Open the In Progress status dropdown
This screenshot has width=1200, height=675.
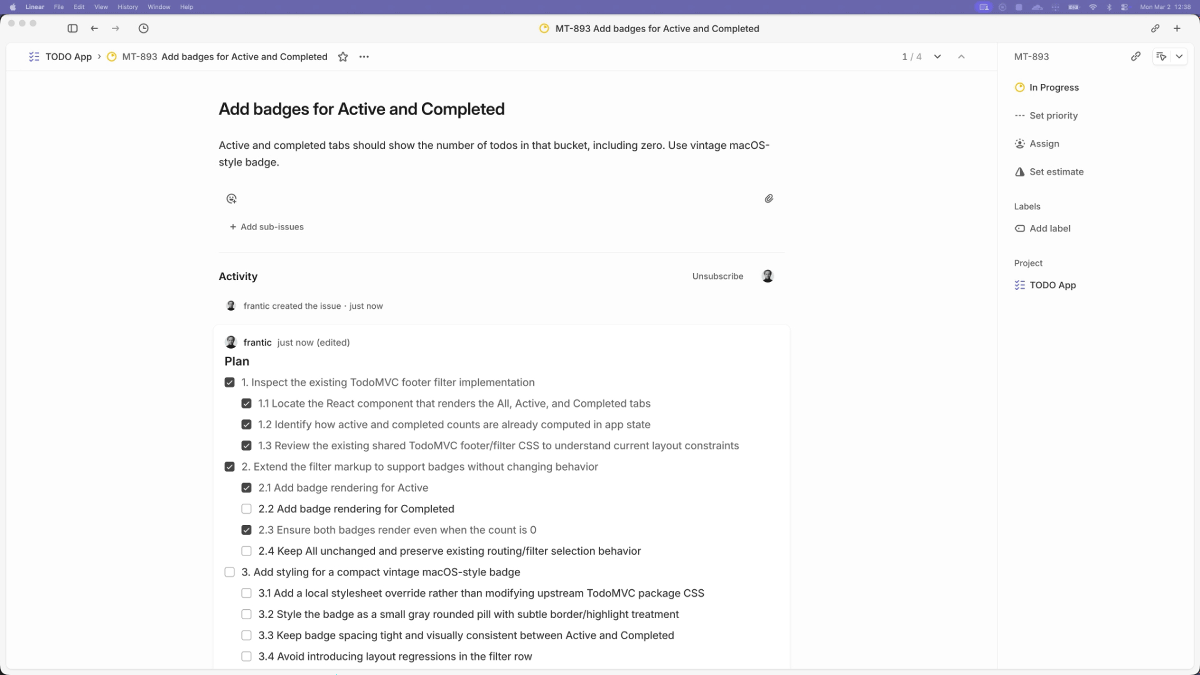1046,88
